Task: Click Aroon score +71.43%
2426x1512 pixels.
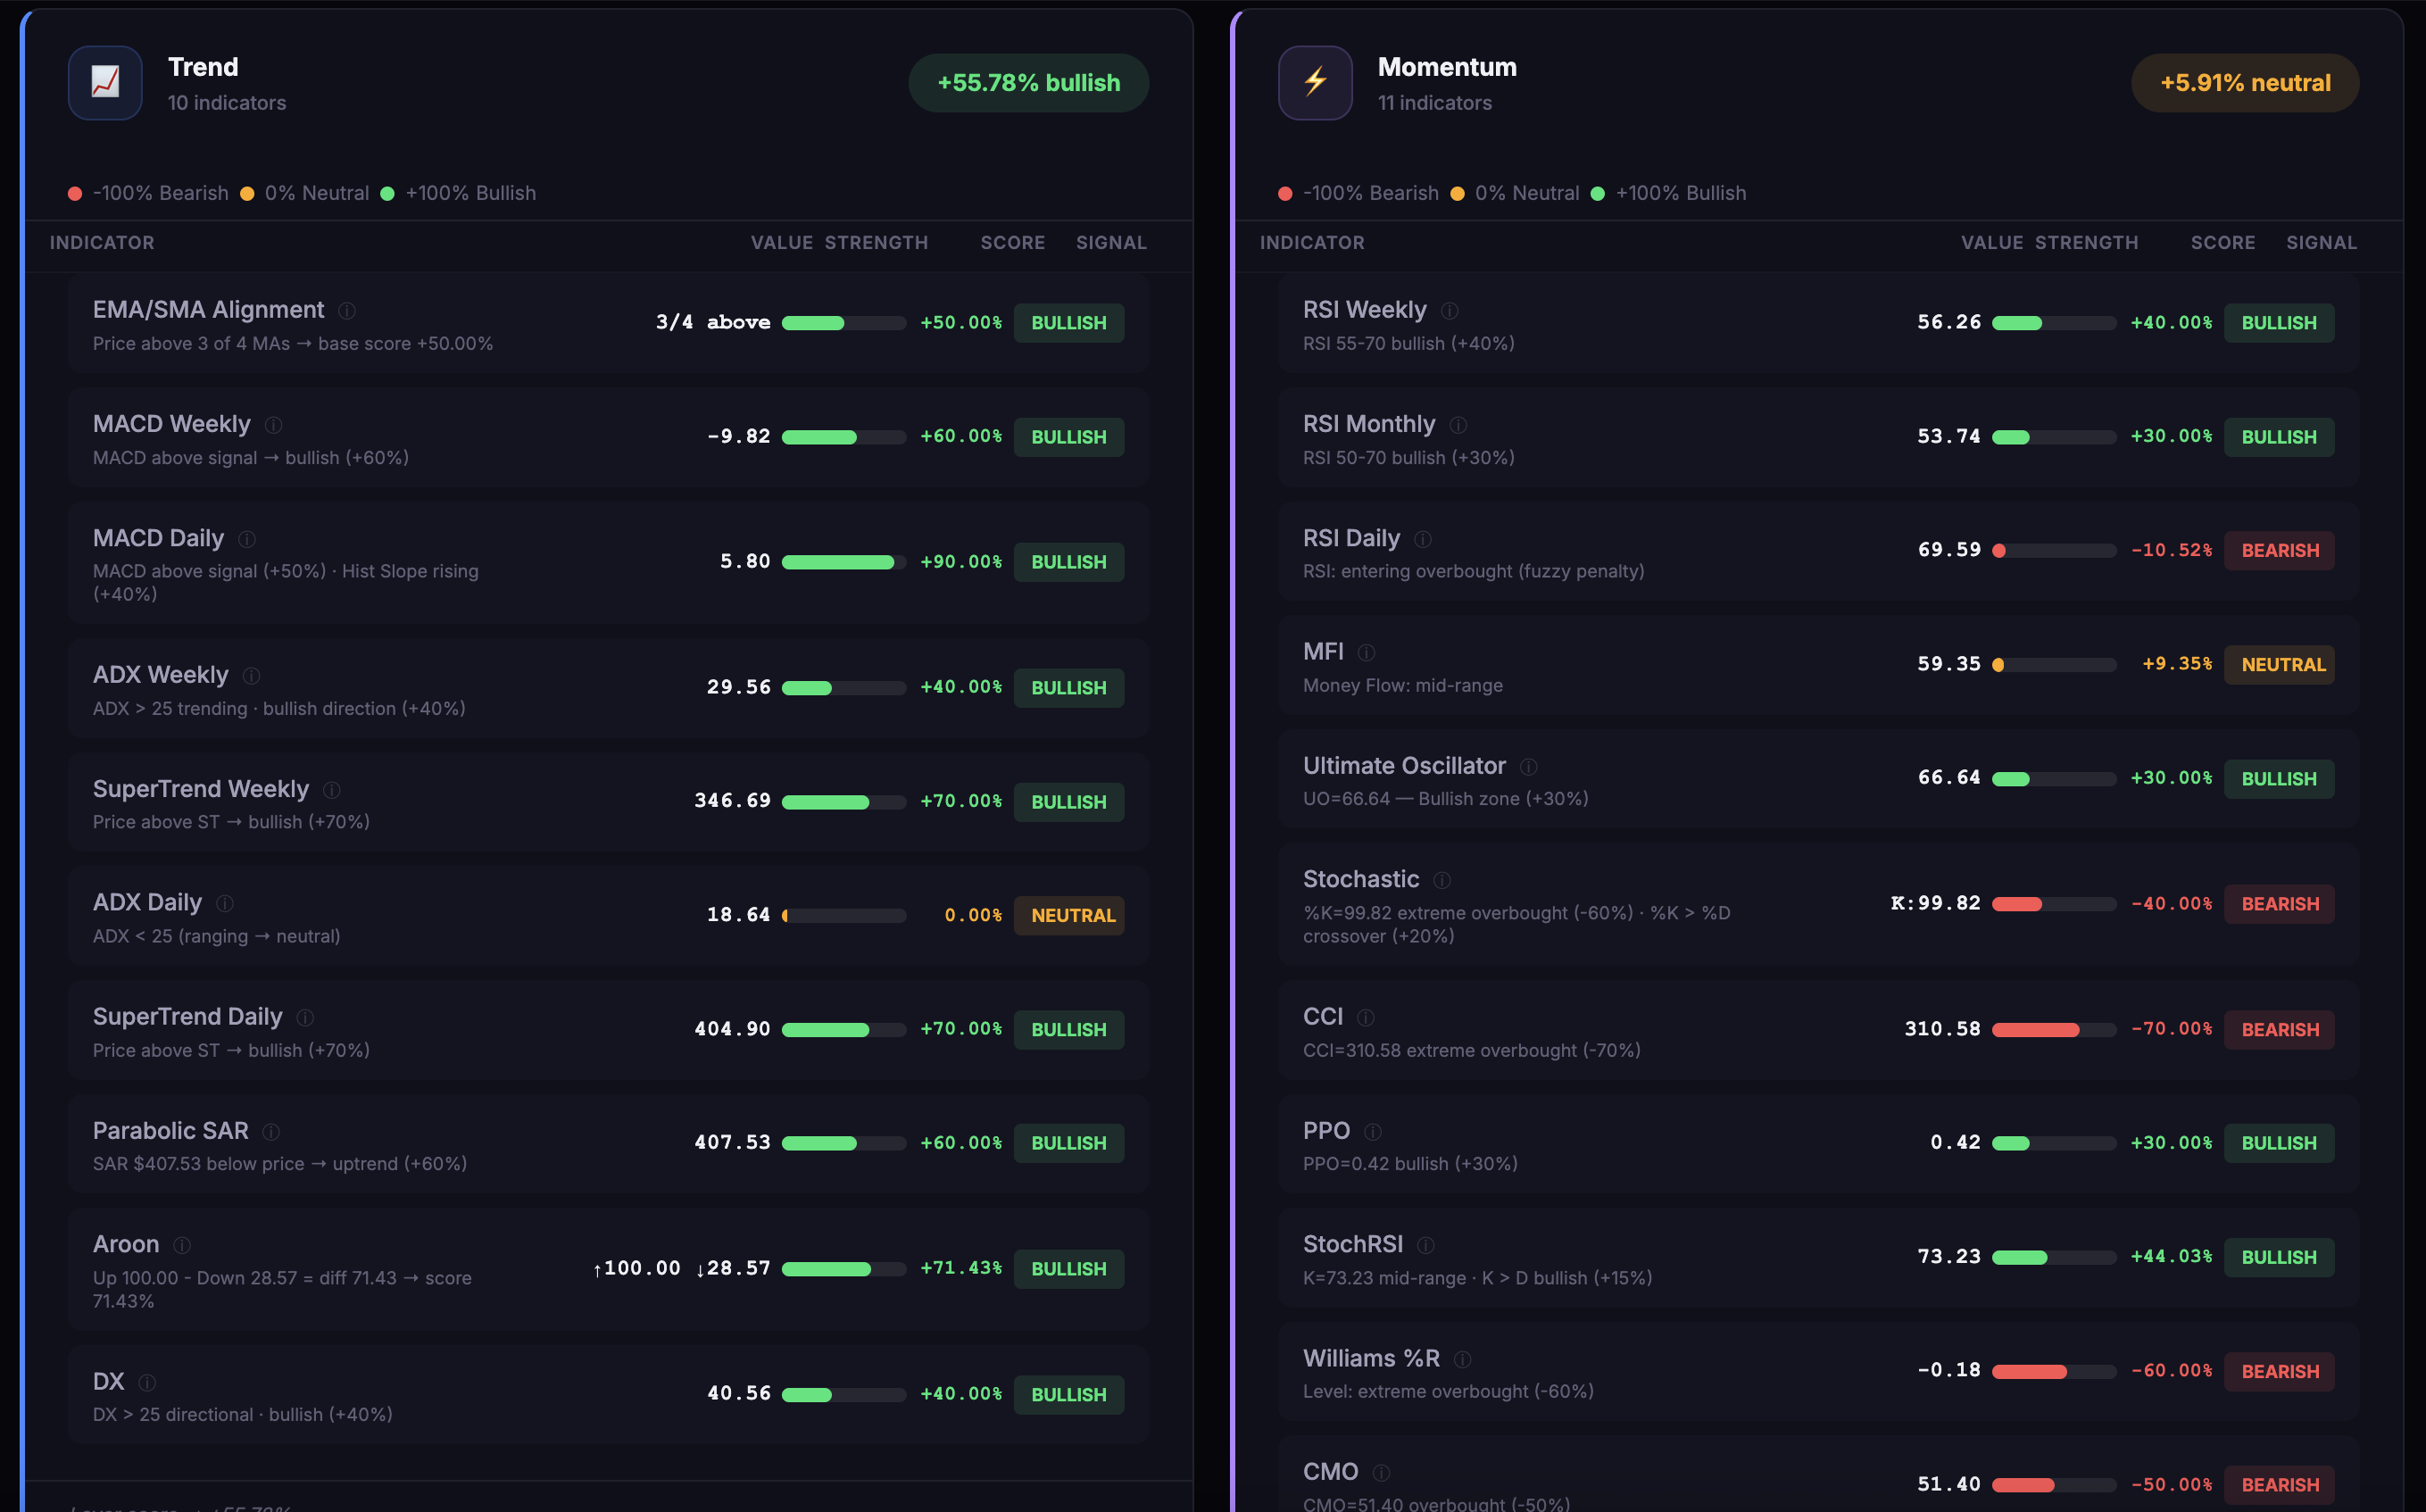Action: (x=961, y=1268)
